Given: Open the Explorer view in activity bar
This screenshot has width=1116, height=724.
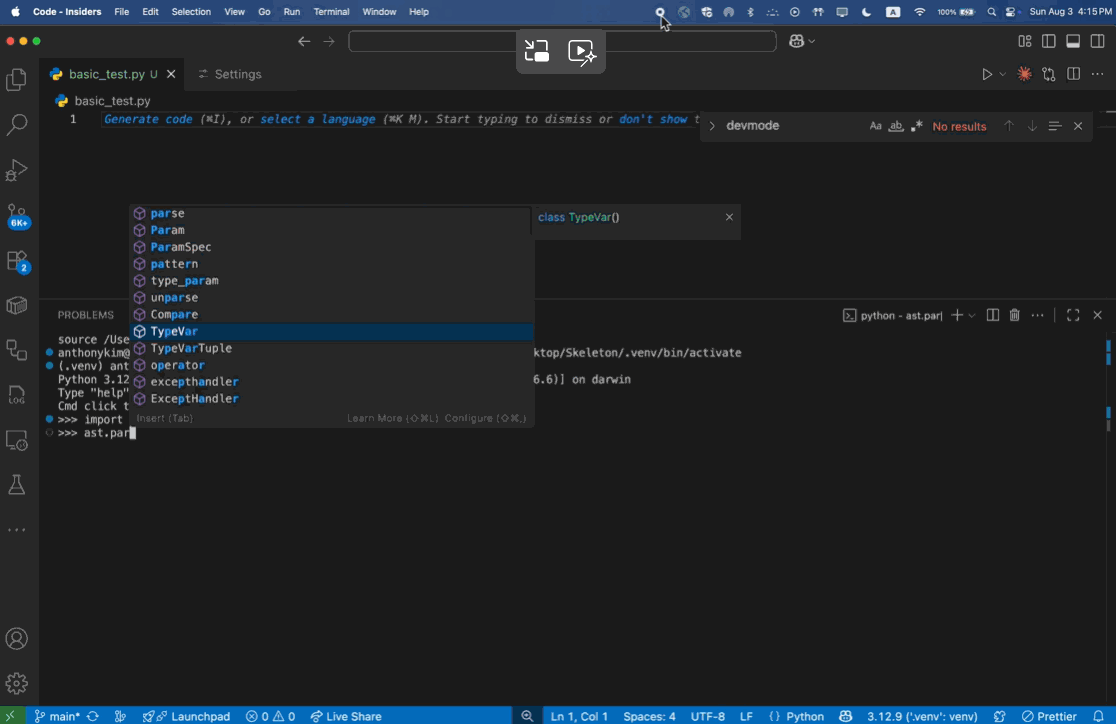Looking at the screenshot, I should click(17, 80).
